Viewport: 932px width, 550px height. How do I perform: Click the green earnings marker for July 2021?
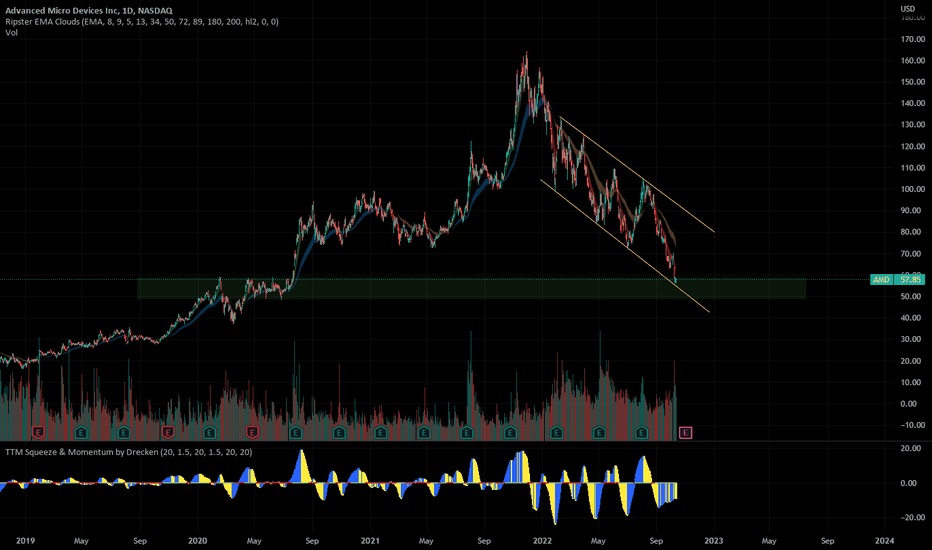click(x=467, y=432)
